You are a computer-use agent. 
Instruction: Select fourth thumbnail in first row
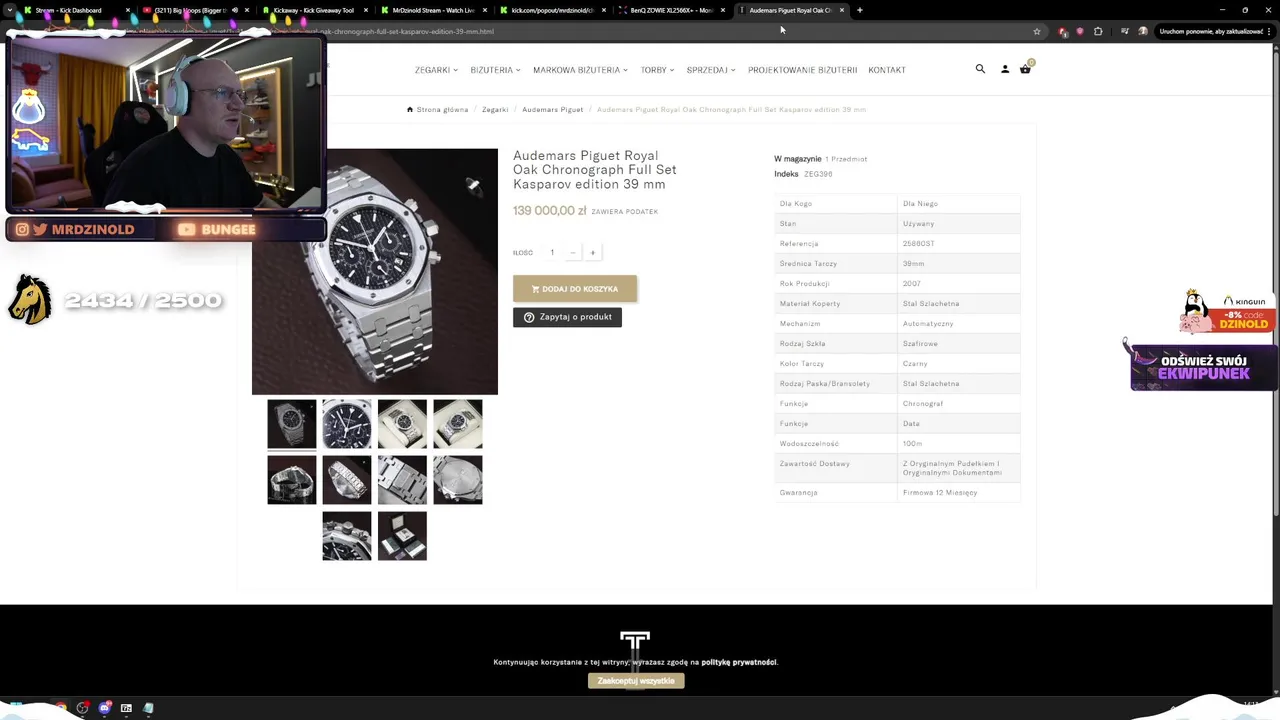[458, 424]
